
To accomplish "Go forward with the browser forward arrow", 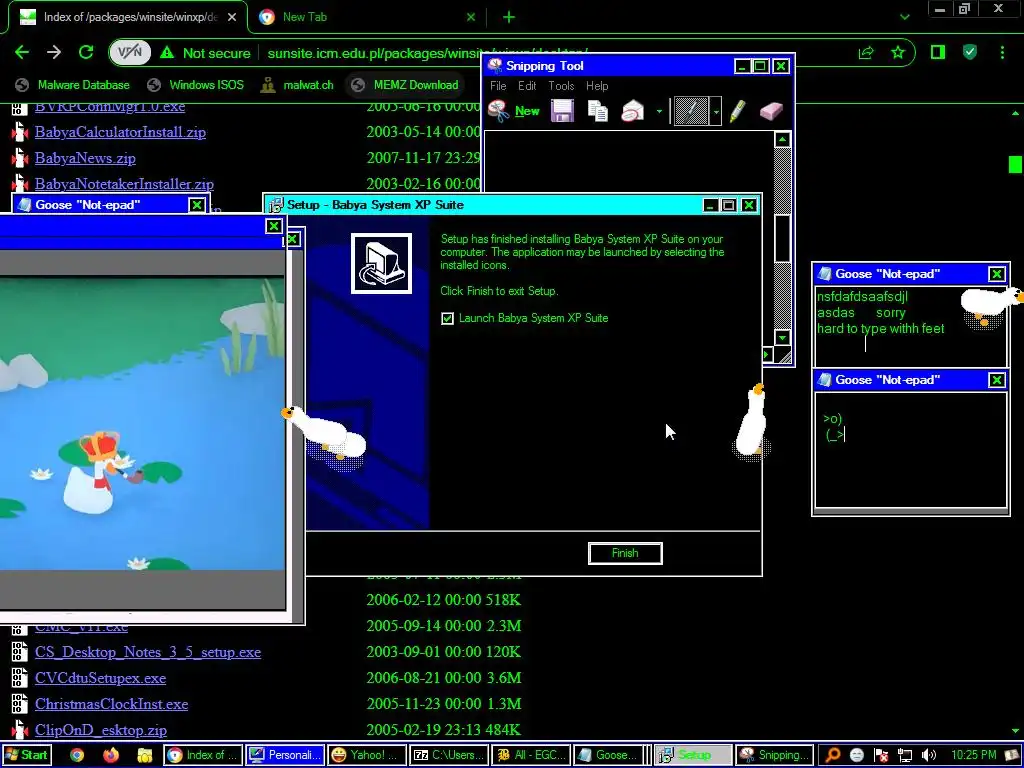I will coord(54,53).
